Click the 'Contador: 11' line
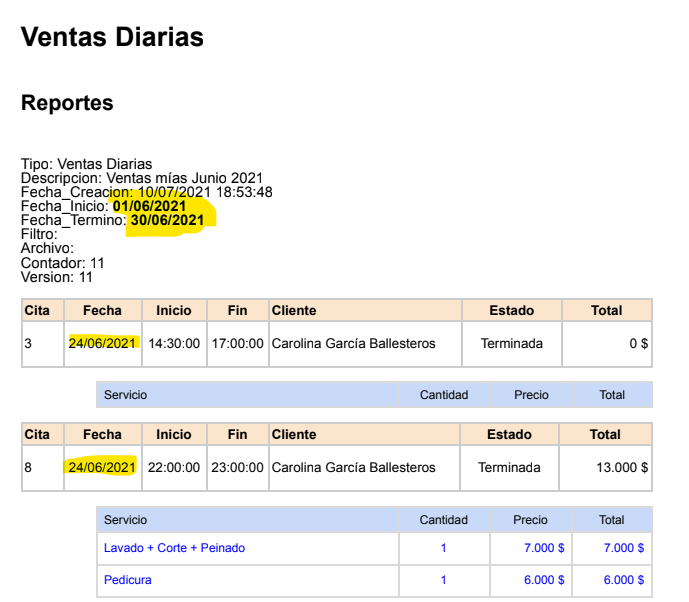Image resolution: width=689 pixels, height=602 pixels. pos(62,263)
